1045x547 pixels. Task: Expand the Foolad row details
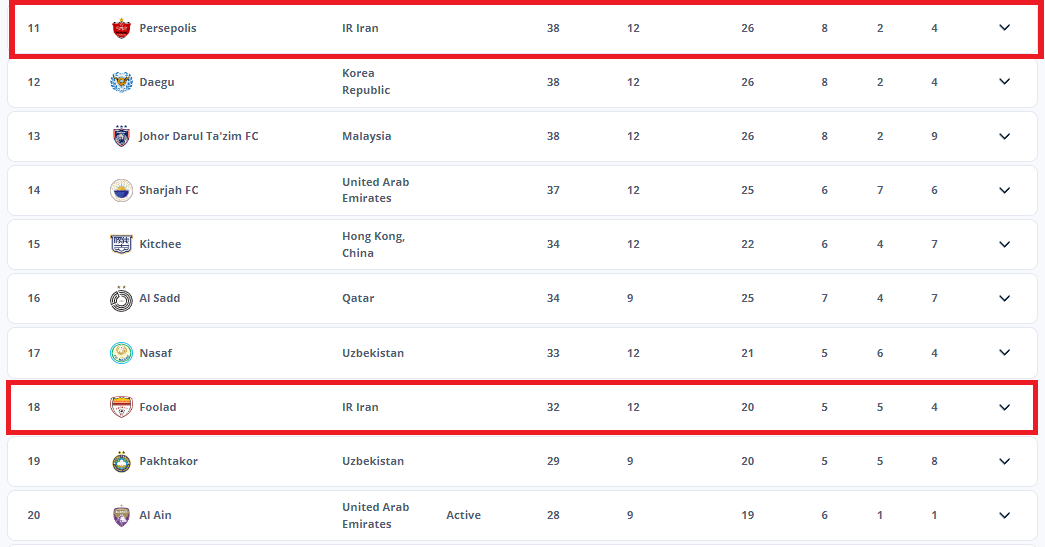[1004, 407]
